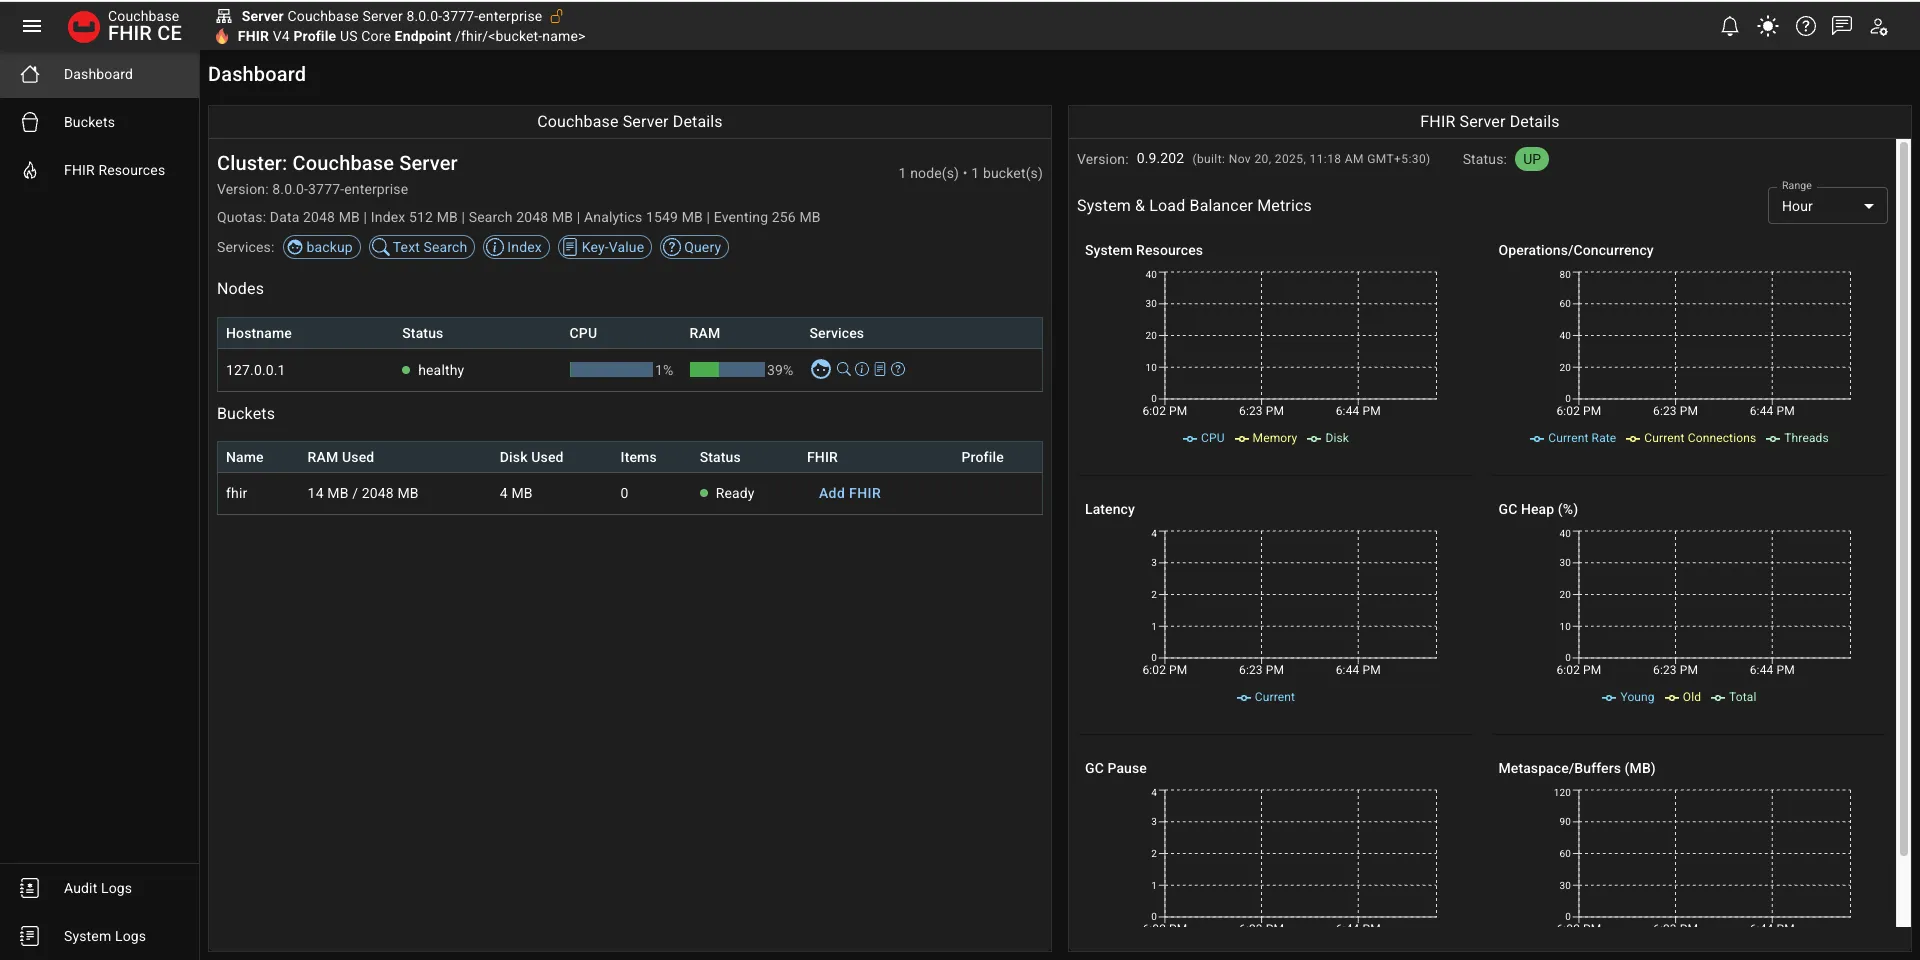The image size is (1920, 960).
Task: Open Audit Logs from the sidebar
Action: pyautogui.click(x=97, y=888)
